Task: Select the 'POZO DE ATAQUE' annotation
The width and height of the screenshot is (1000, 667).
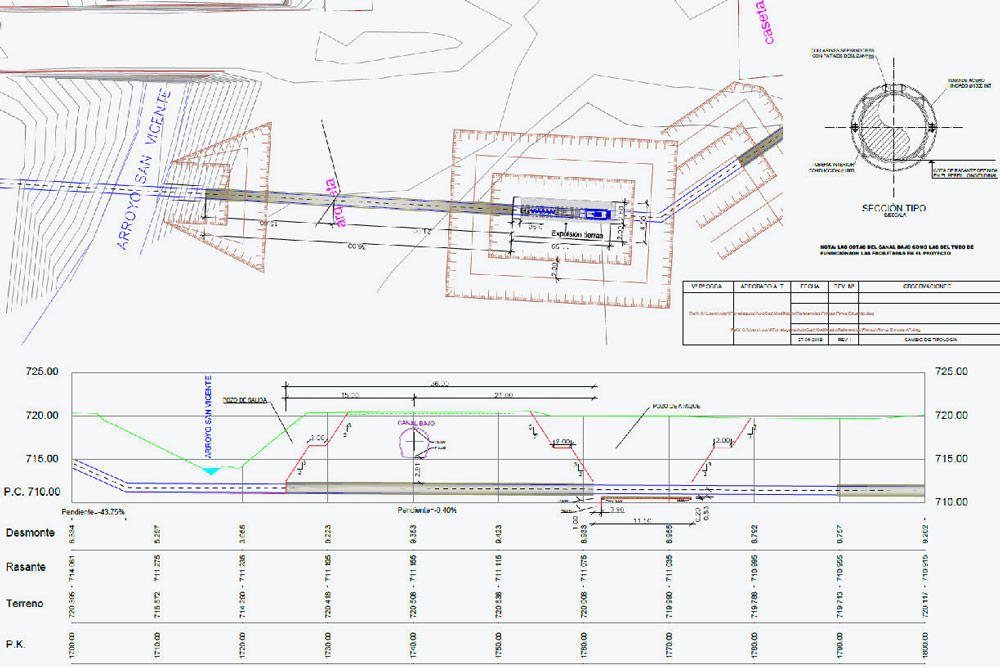Action: tap(674, 406)
